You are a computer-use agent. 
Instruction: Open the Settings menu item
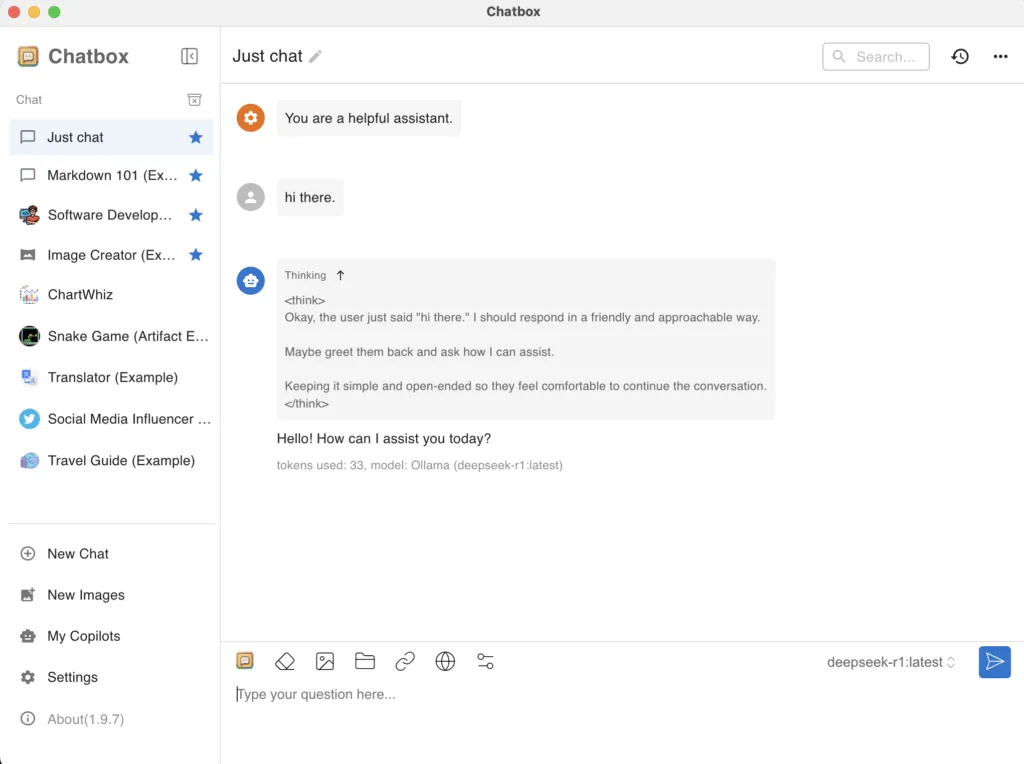72,677
